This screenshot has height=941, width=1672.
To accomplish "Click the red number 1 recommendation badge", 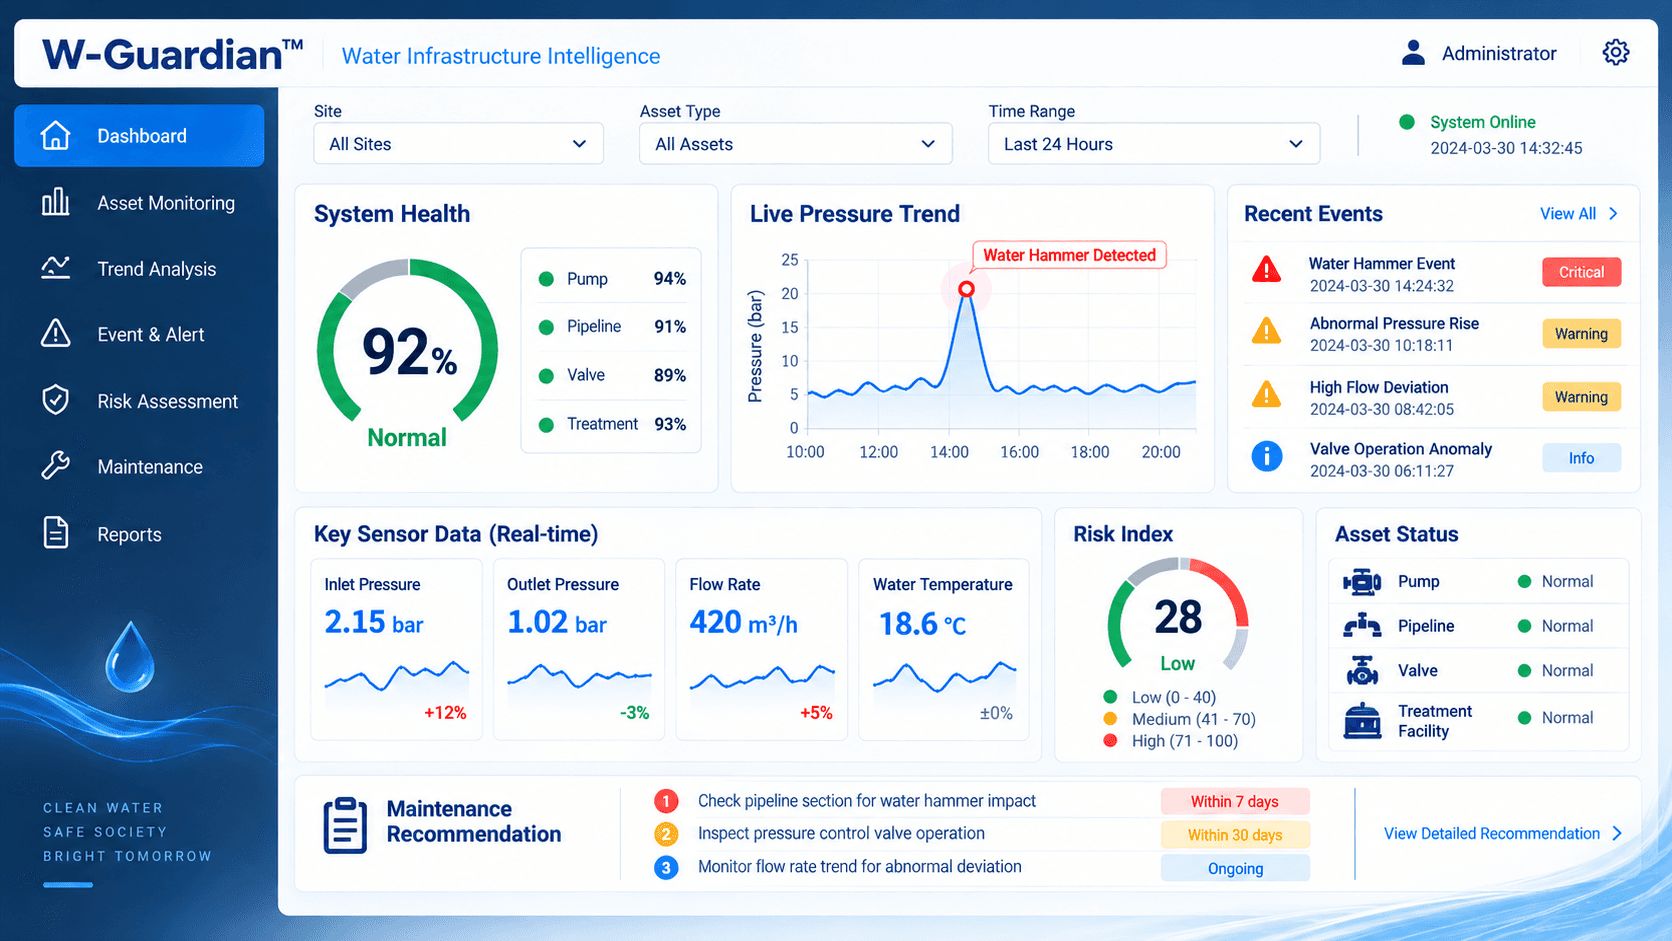I will (666, 801).
